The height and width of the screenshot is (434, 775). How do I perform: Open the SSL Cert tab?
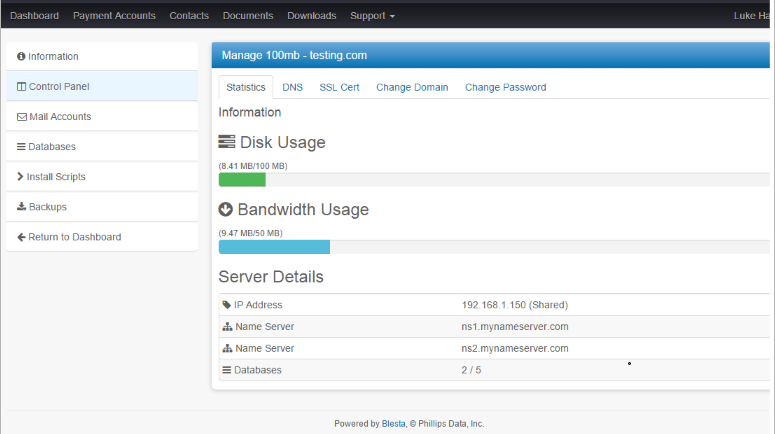[x=339, y=87]
